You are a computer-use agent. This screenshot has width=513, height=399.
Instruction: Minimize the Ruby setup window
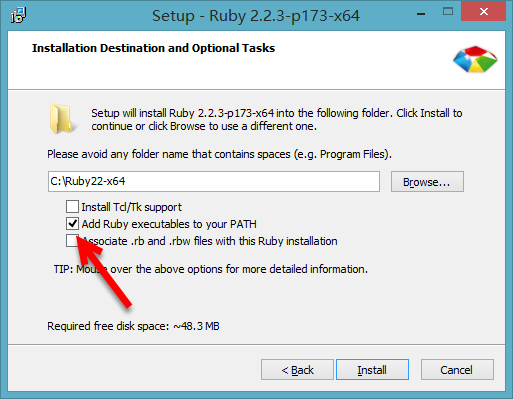pos(421,13)
